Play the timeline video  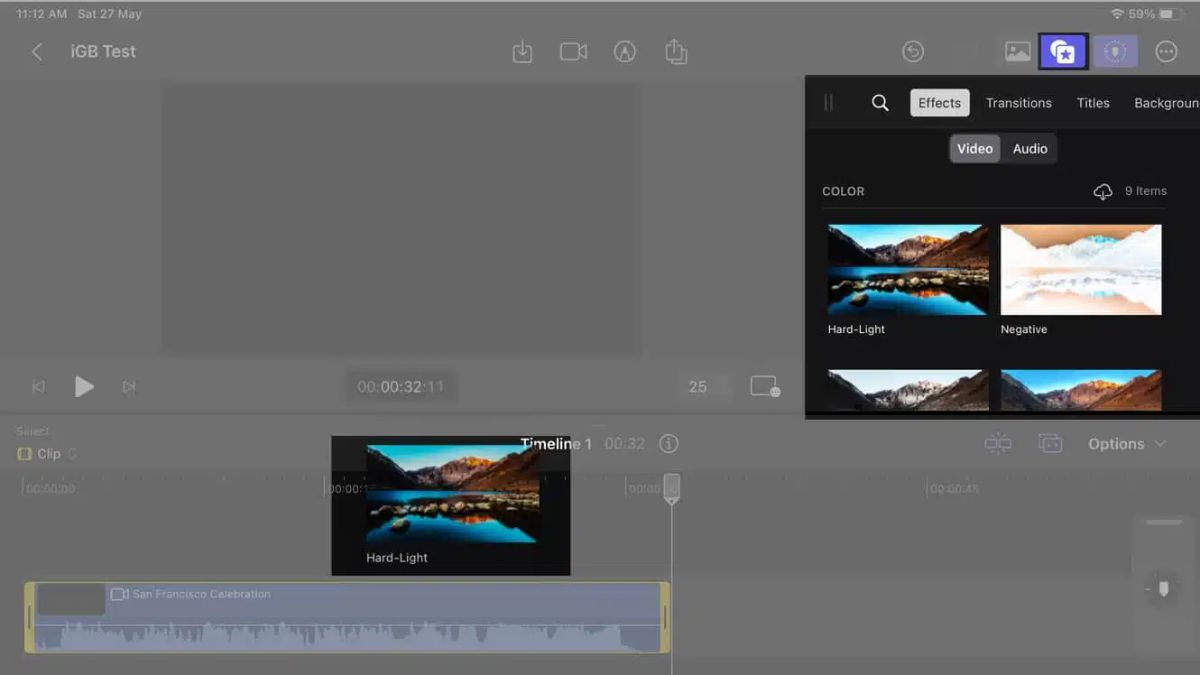pos(84,386)
